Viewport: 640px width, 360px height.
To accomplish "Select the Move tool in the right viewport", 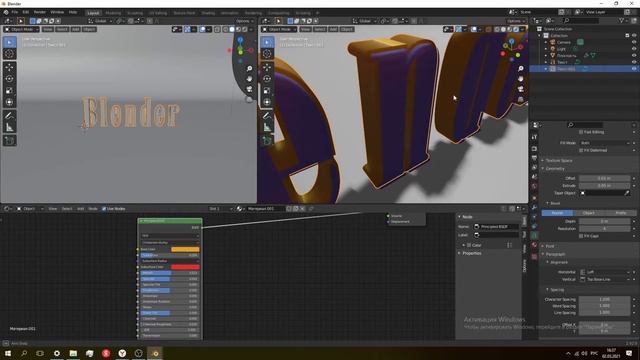I will coord(267,67).
